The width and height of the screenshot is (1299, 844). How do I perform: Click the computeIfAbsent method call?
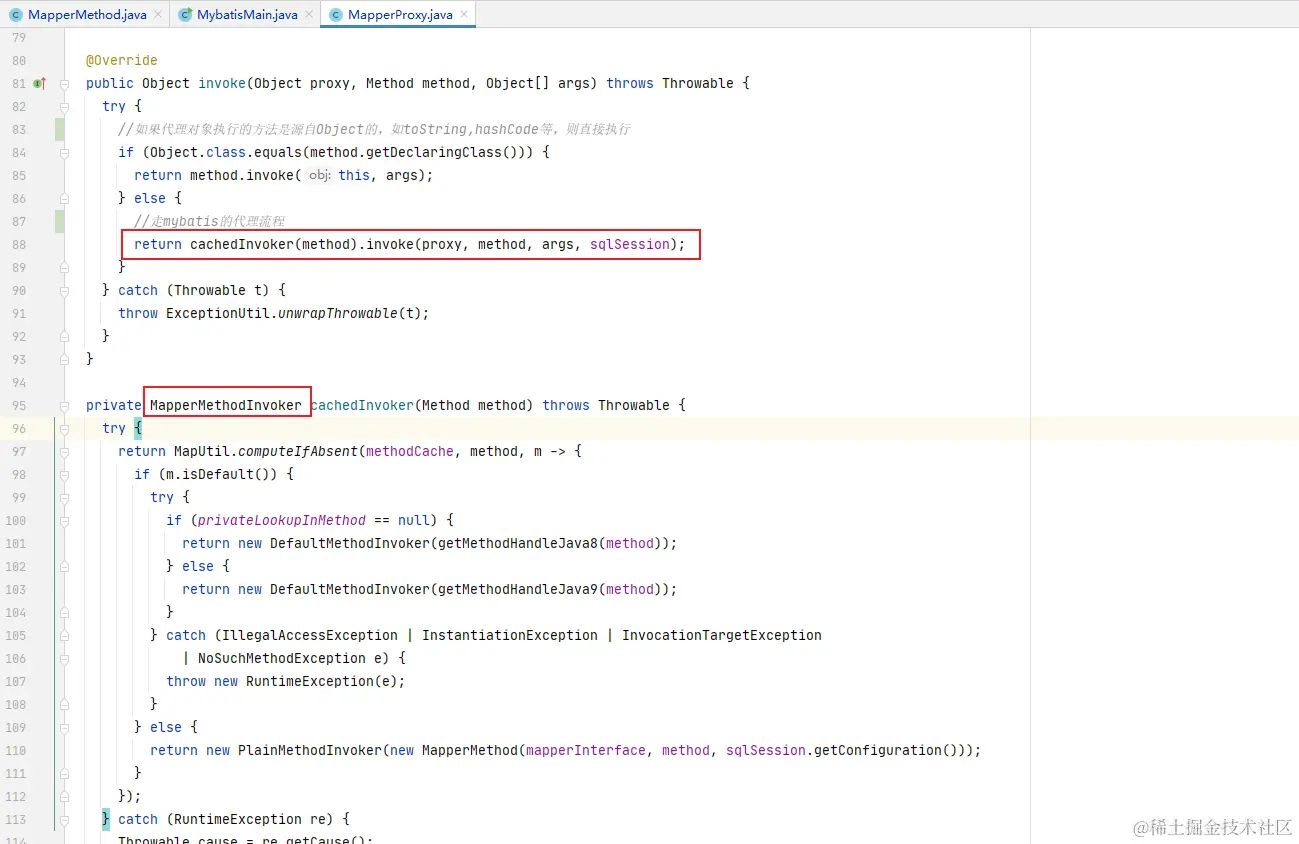(x=298, y=451)
